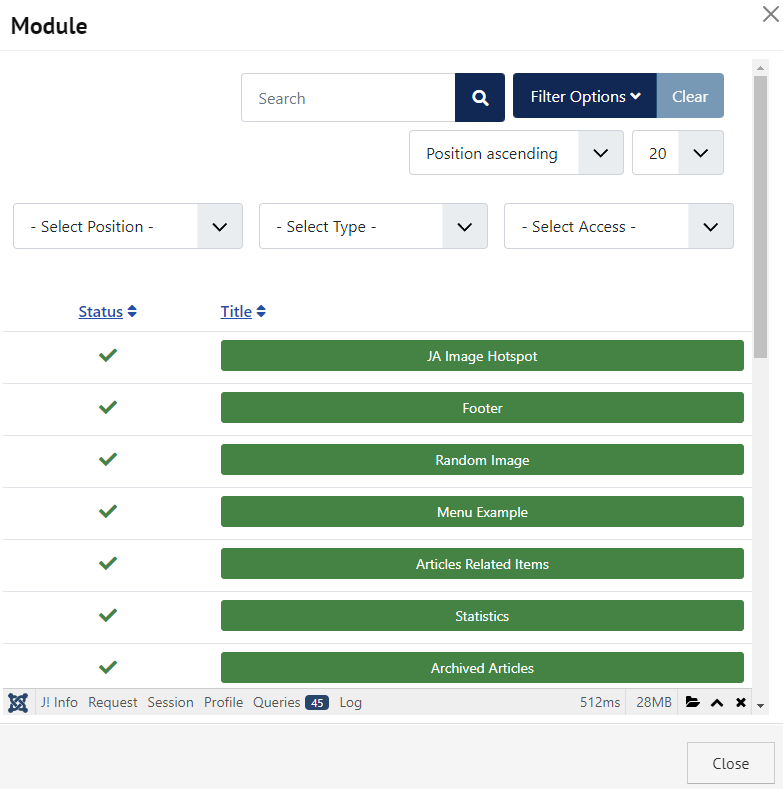This screenshot has height=789, width=783.
Task: Click the Joomla logo in debug bar
Action: 18,702
